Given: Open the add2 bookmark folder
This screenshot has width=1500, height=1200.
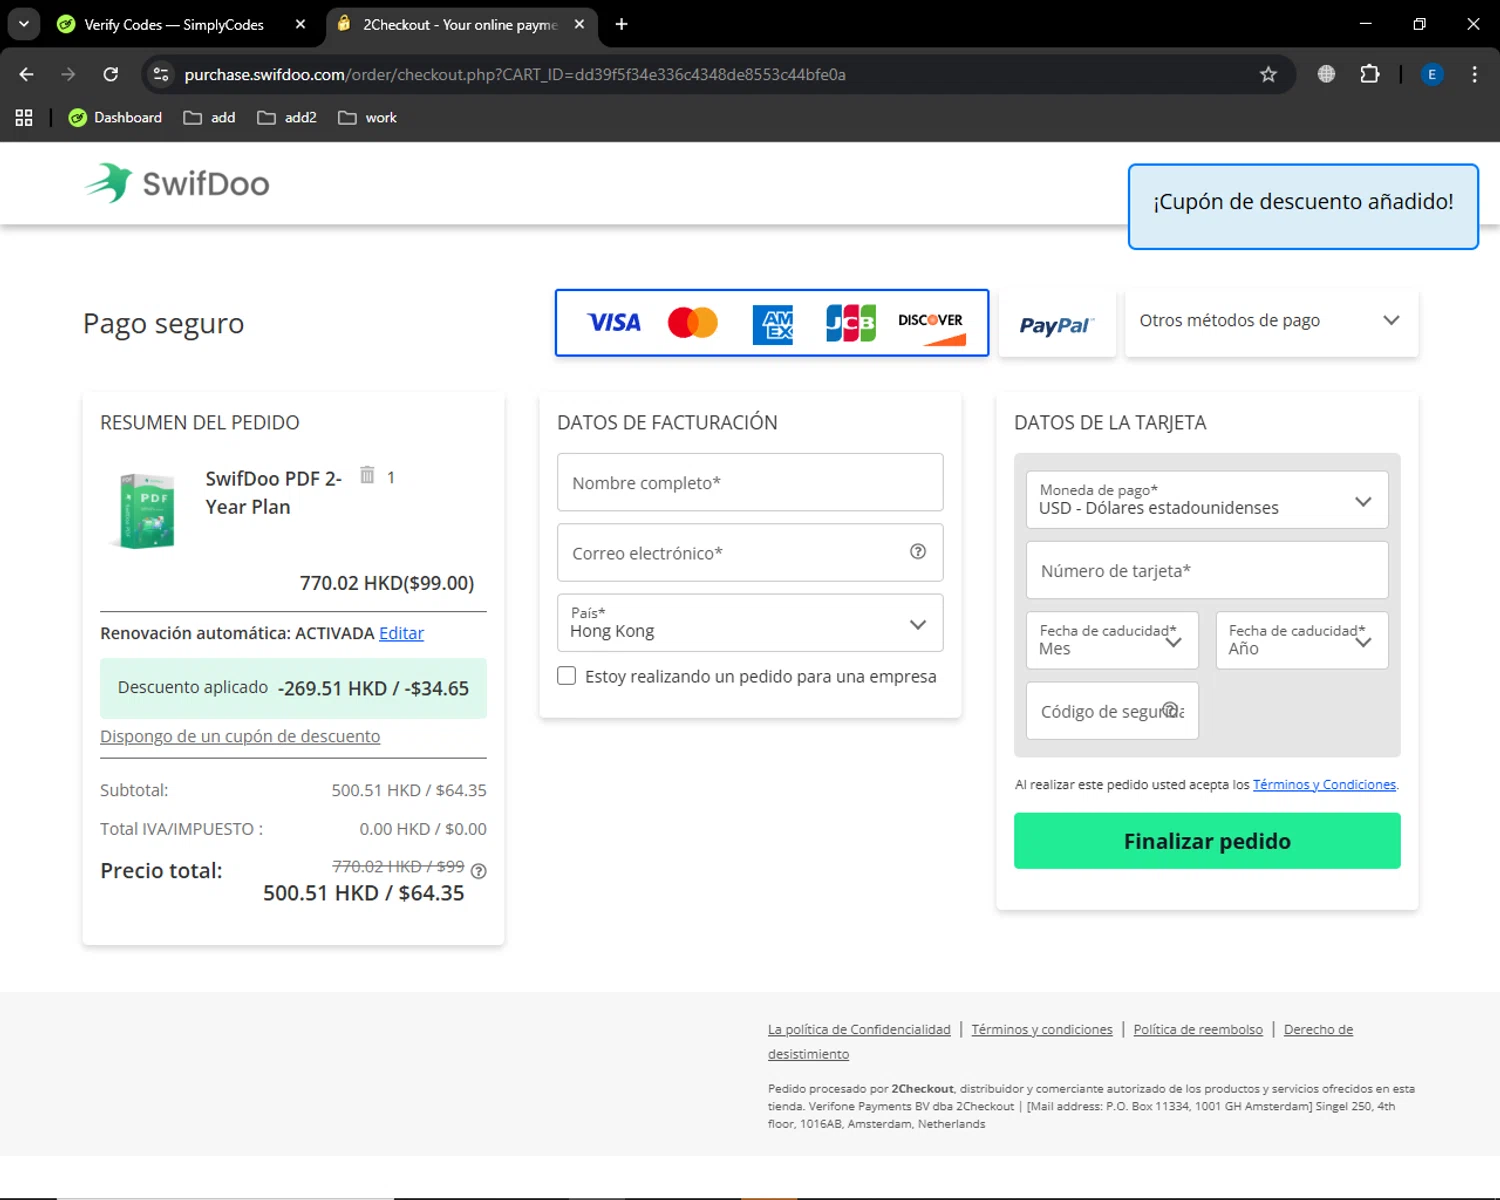Looking at the screenshot, I should pos(287,118).
